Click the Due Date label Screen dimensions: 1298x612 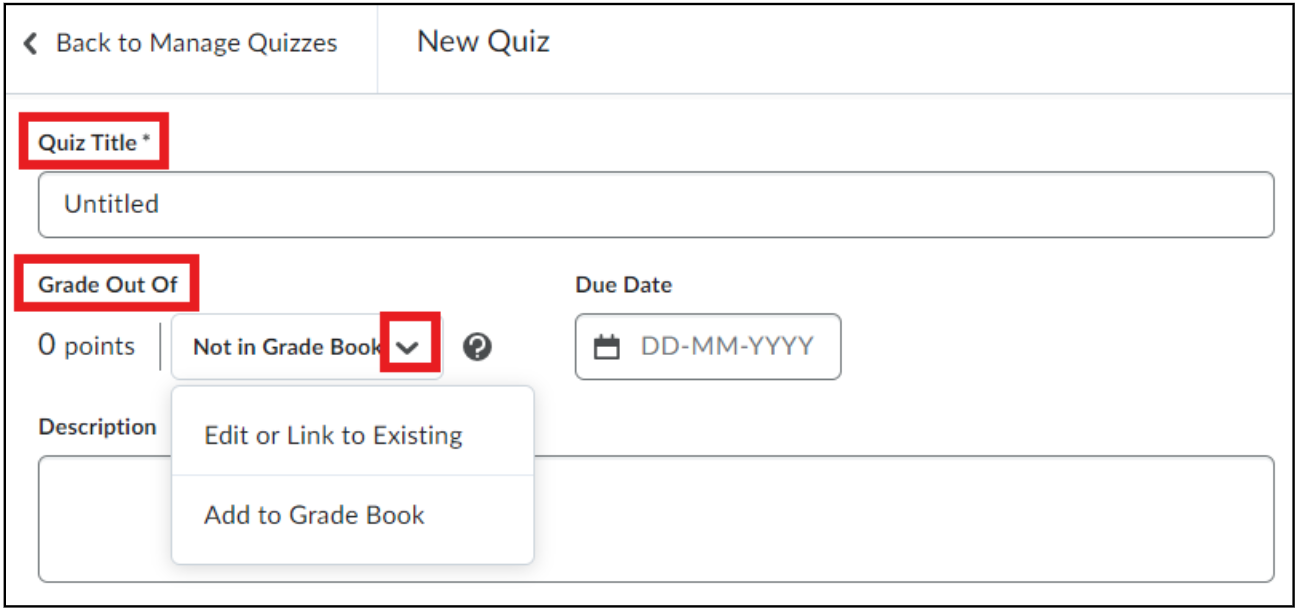pos(624,285)
